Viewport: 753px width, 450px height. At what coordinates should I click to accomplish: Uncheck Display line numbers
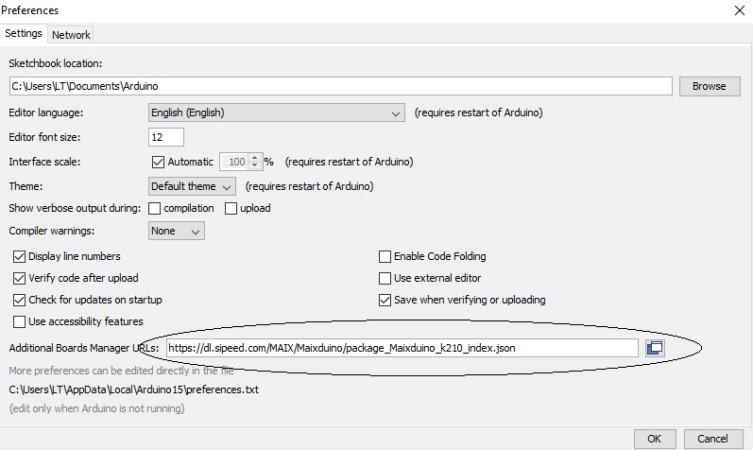19,256
